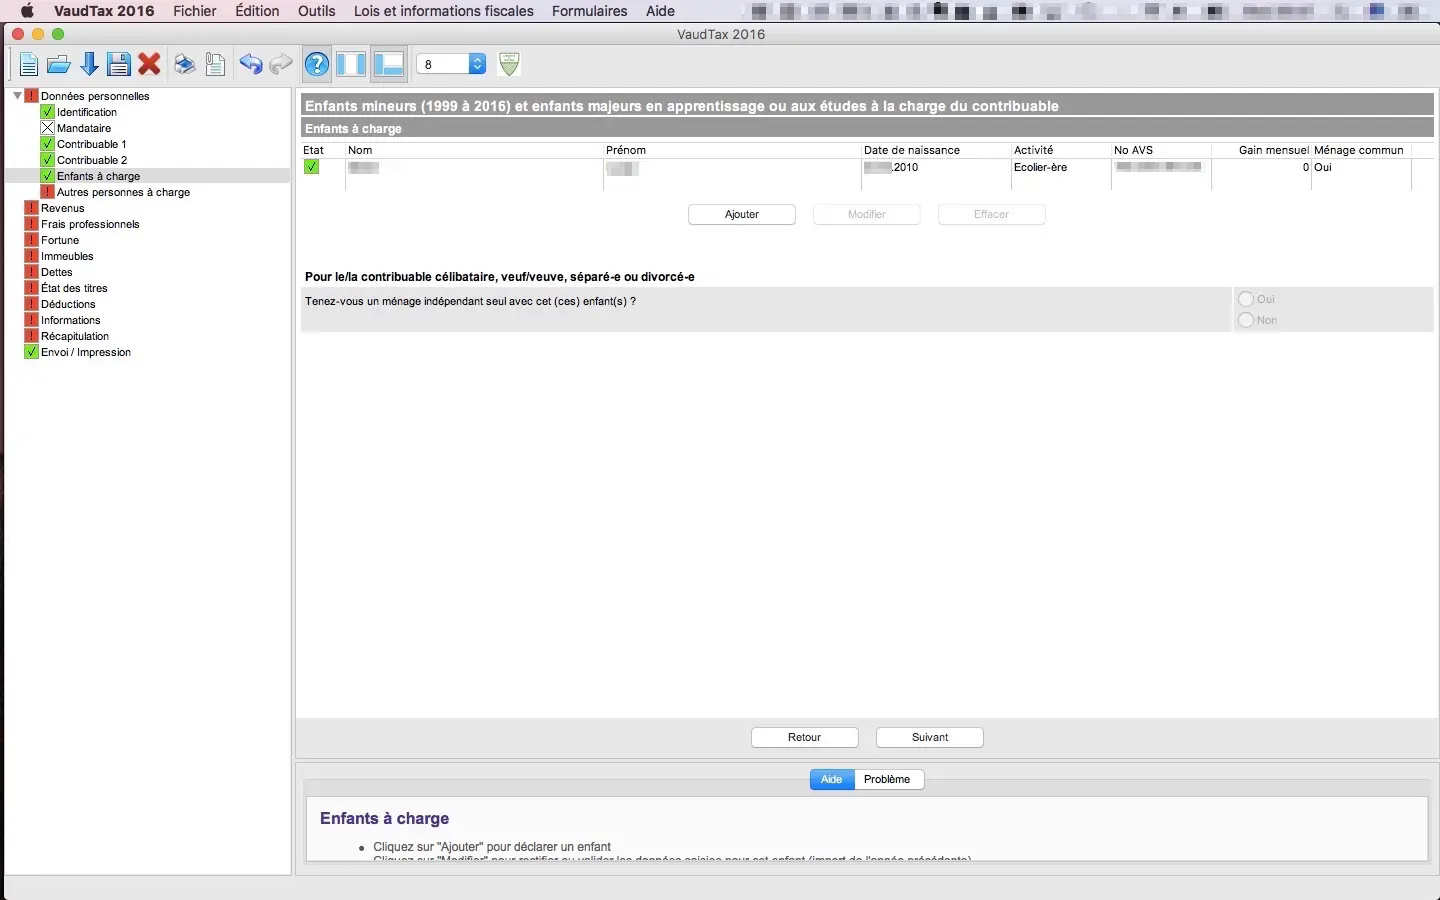The height and width of the screenshot is (900, 1440).
Task: Open the Récapitulation section
Action: 75,336
